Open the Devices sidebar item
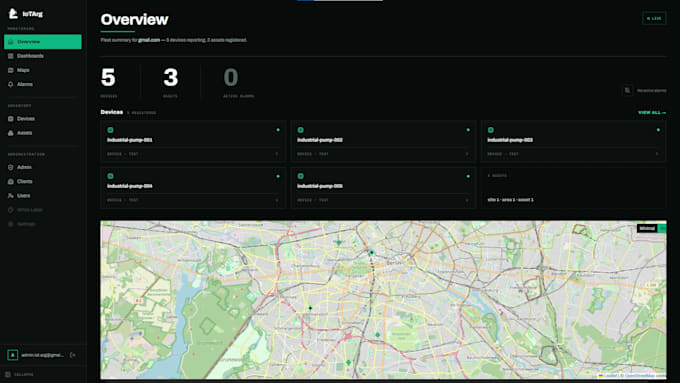680x383 pixels. 42,118
